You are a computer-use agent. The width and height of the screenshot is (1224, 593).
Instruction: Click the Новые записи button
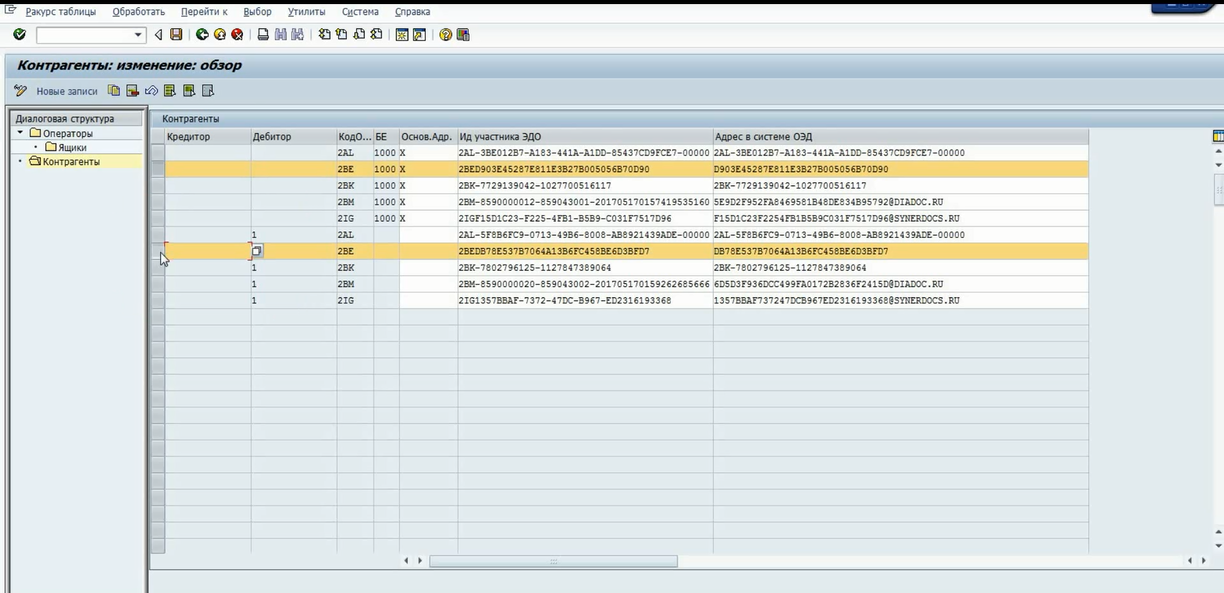pos(67,91)
